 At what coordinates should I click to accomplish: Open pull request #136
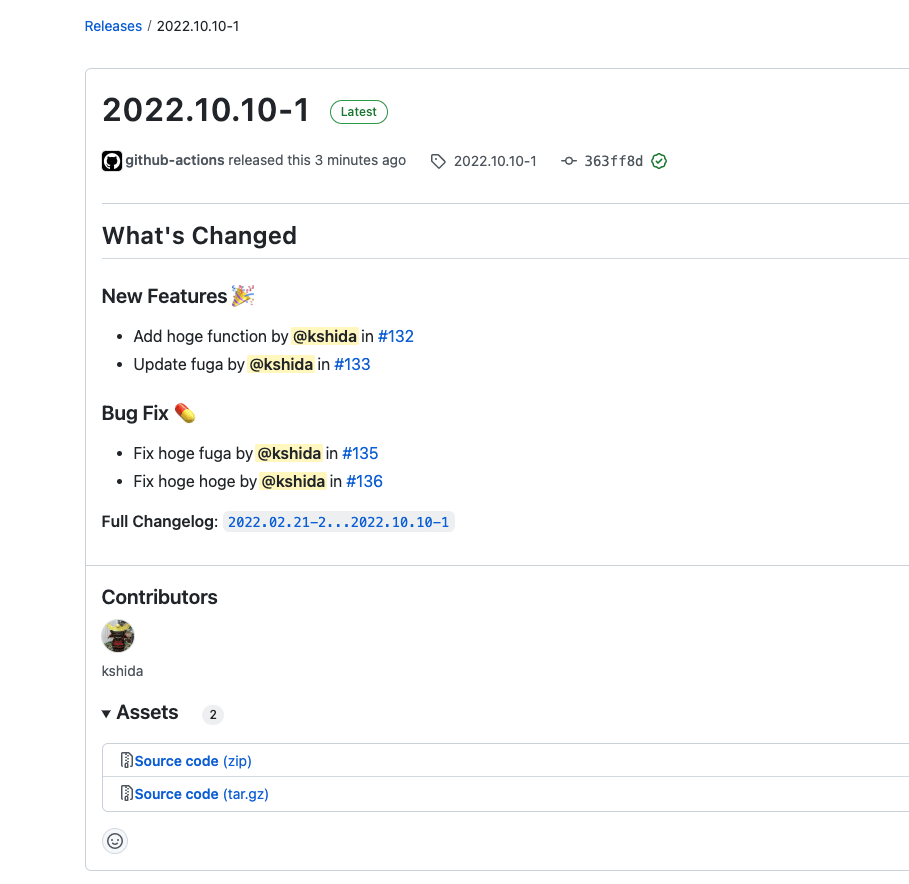[x=365, y=481]
